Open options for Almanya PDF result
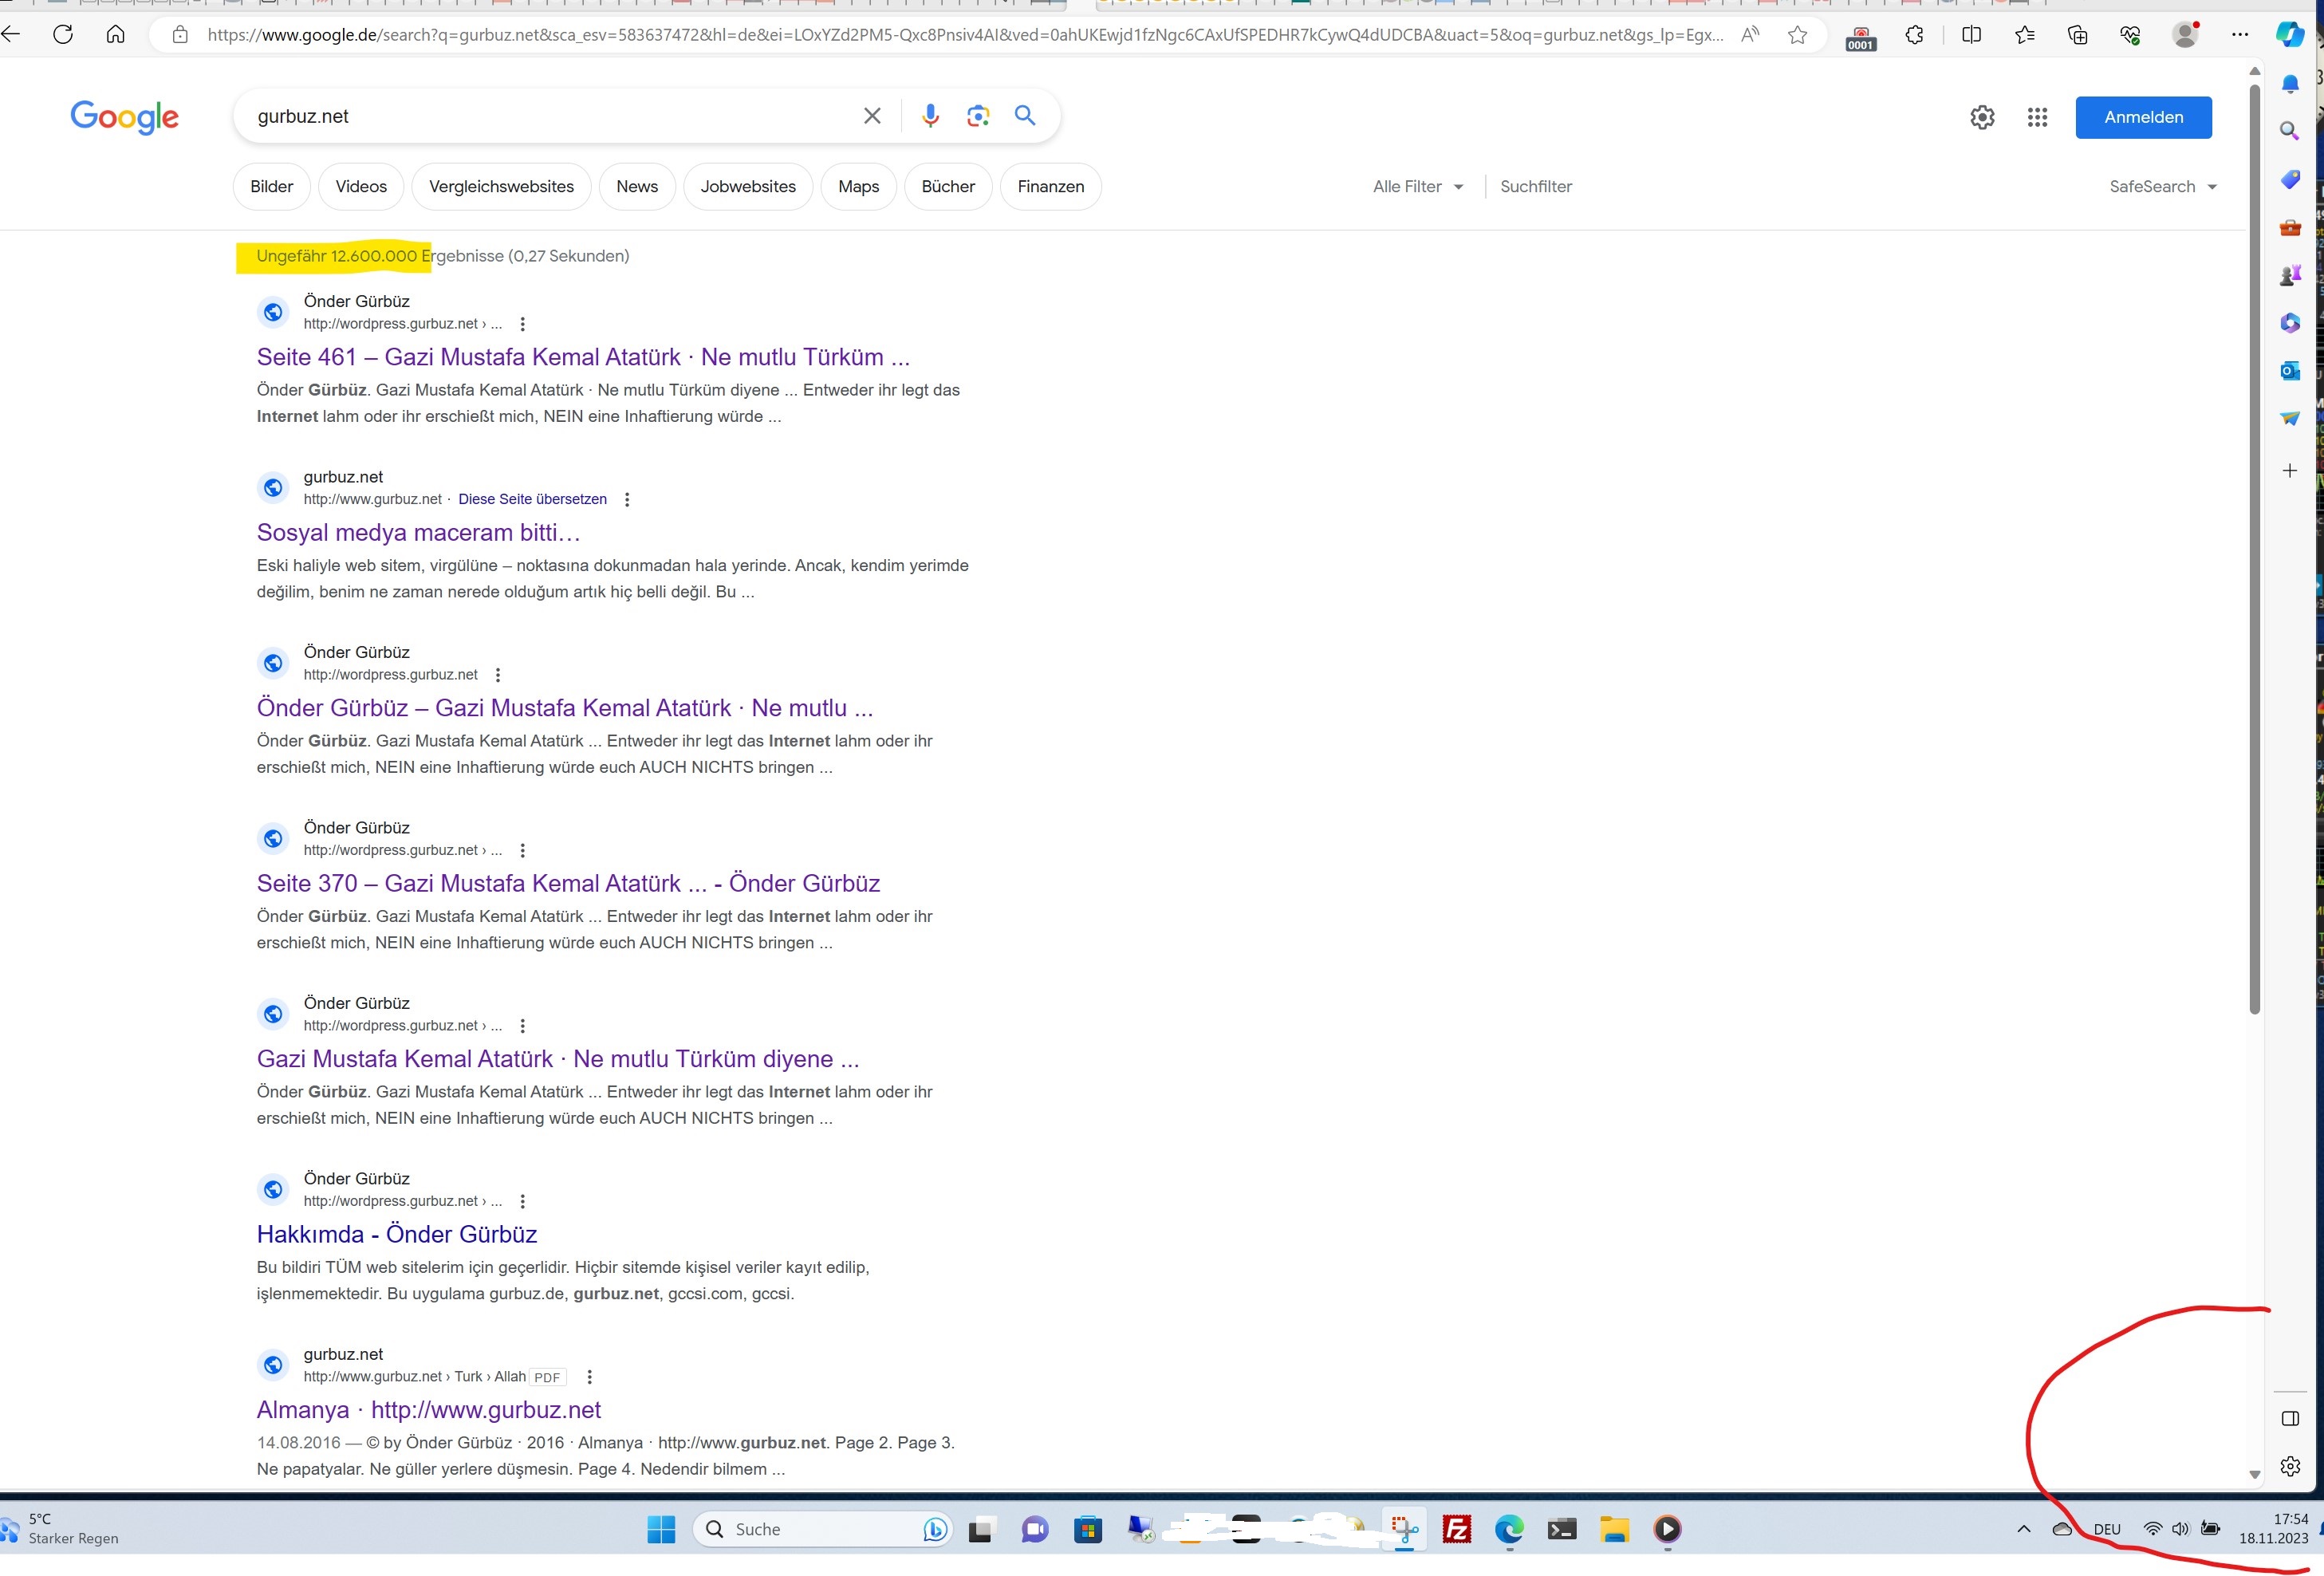This screenshot has width=2324, height=1576. tap(589, 1377)
